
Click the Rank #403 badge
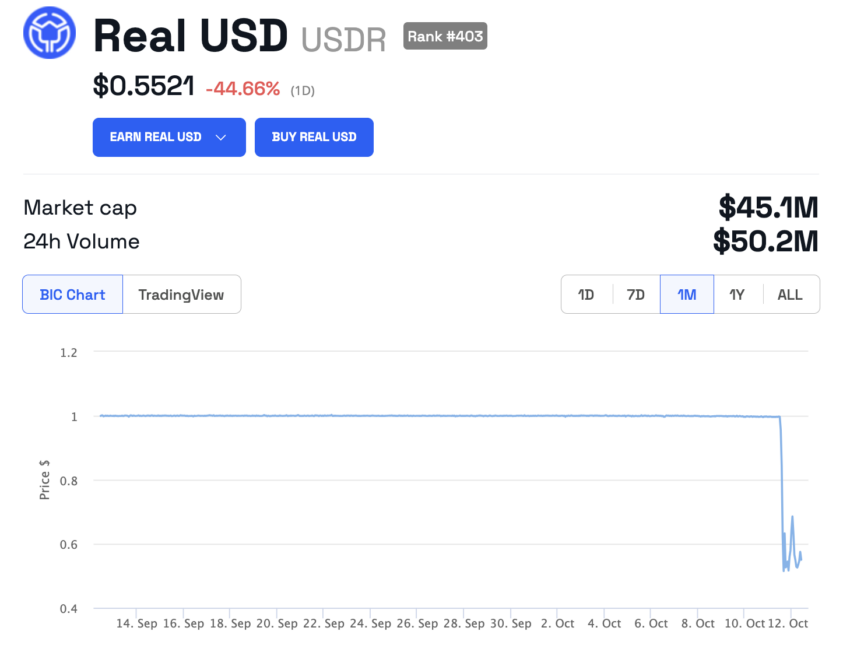click(x=444, y=36)
